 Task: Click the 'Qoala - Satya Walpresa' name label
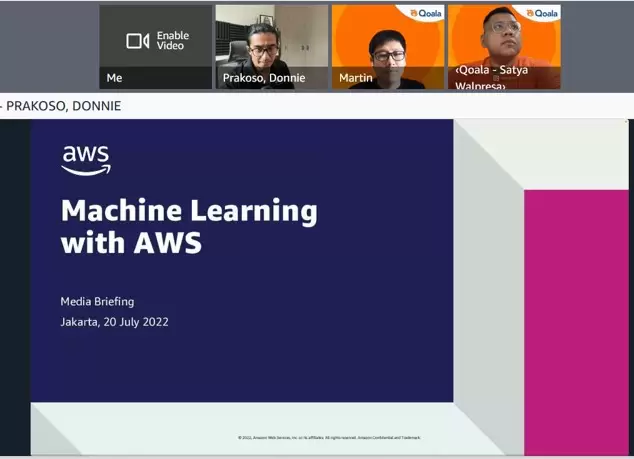point(494,78)
